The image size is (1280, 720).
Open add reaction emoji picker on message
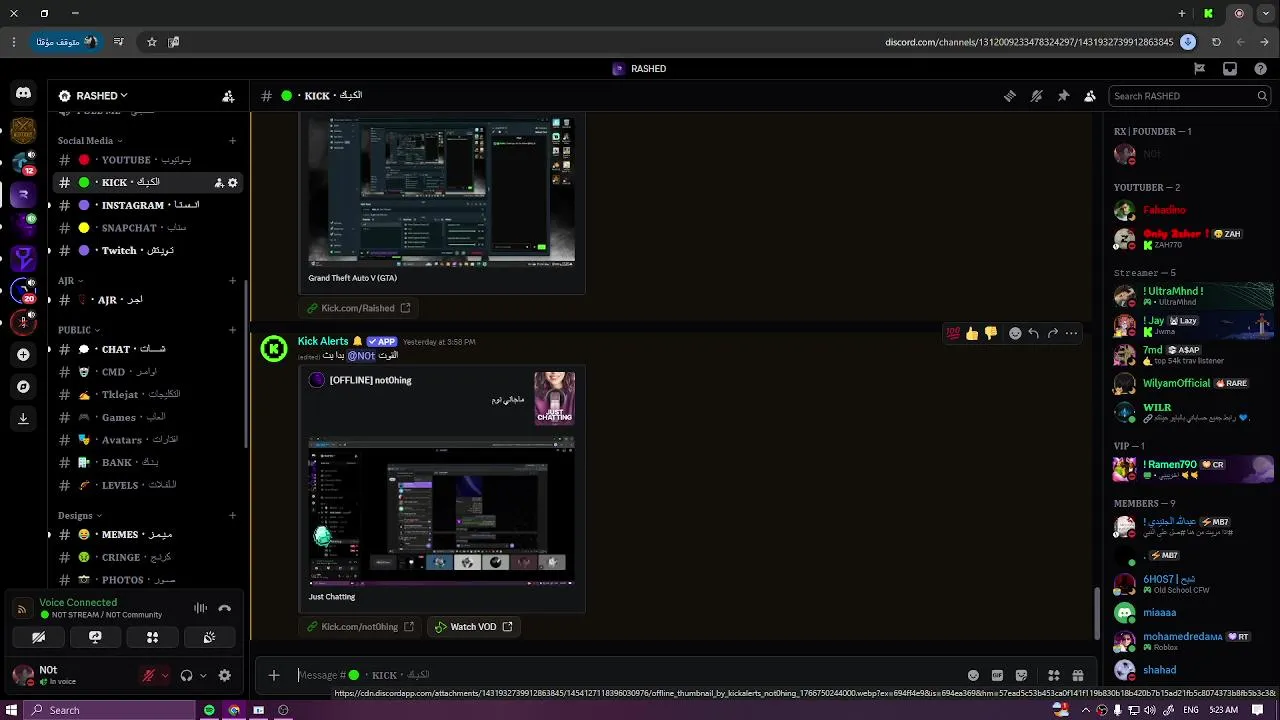1015,333
